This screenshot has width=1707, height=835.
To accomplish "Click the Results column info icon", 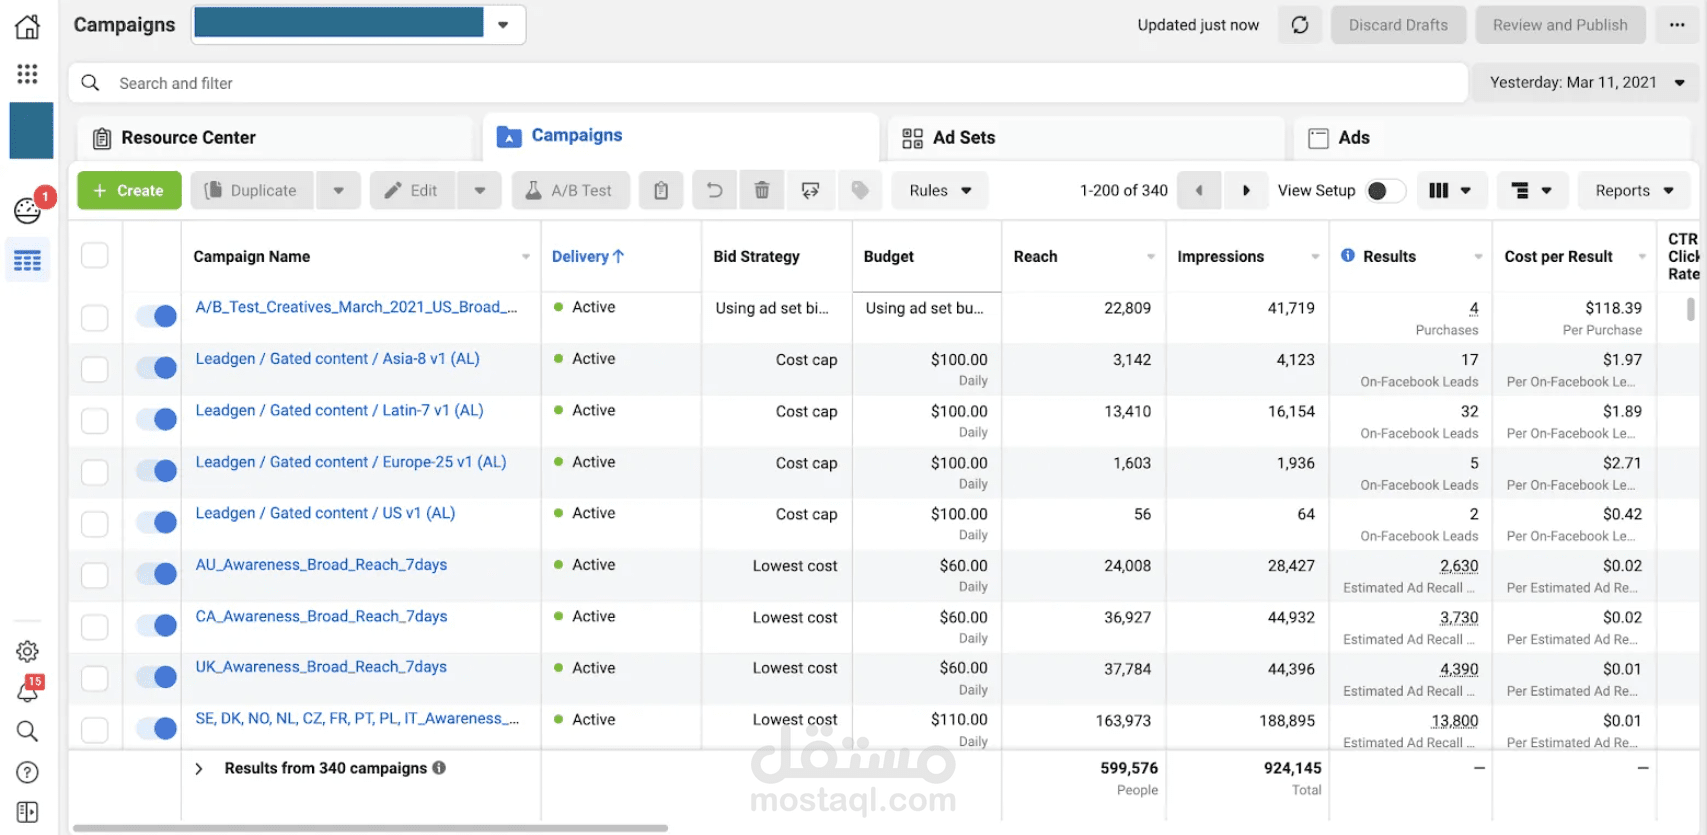I will tap(1348, 256).
